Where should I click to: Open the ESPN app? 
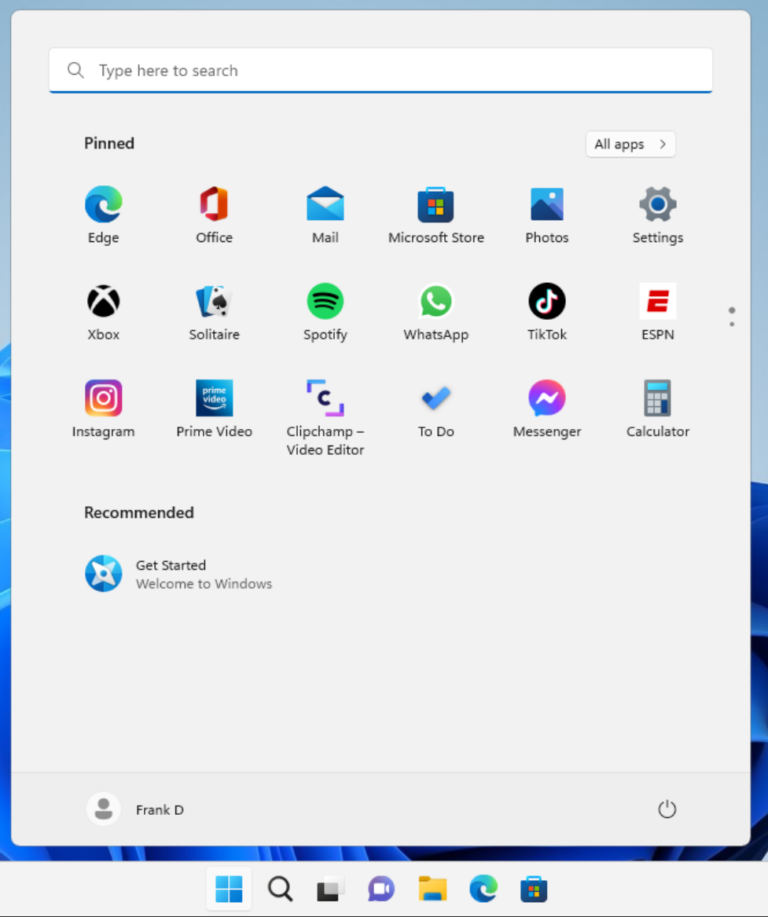pyautogui.click(x=657, y=312)
